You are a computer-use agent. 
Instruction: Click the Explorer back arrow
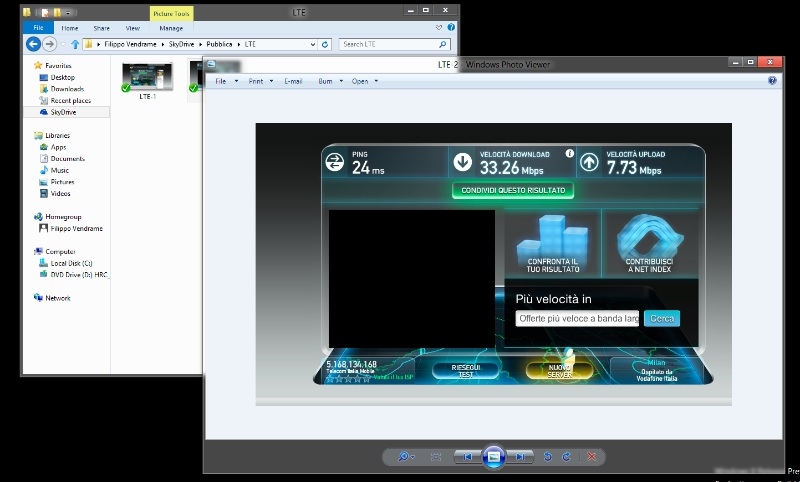33,44
